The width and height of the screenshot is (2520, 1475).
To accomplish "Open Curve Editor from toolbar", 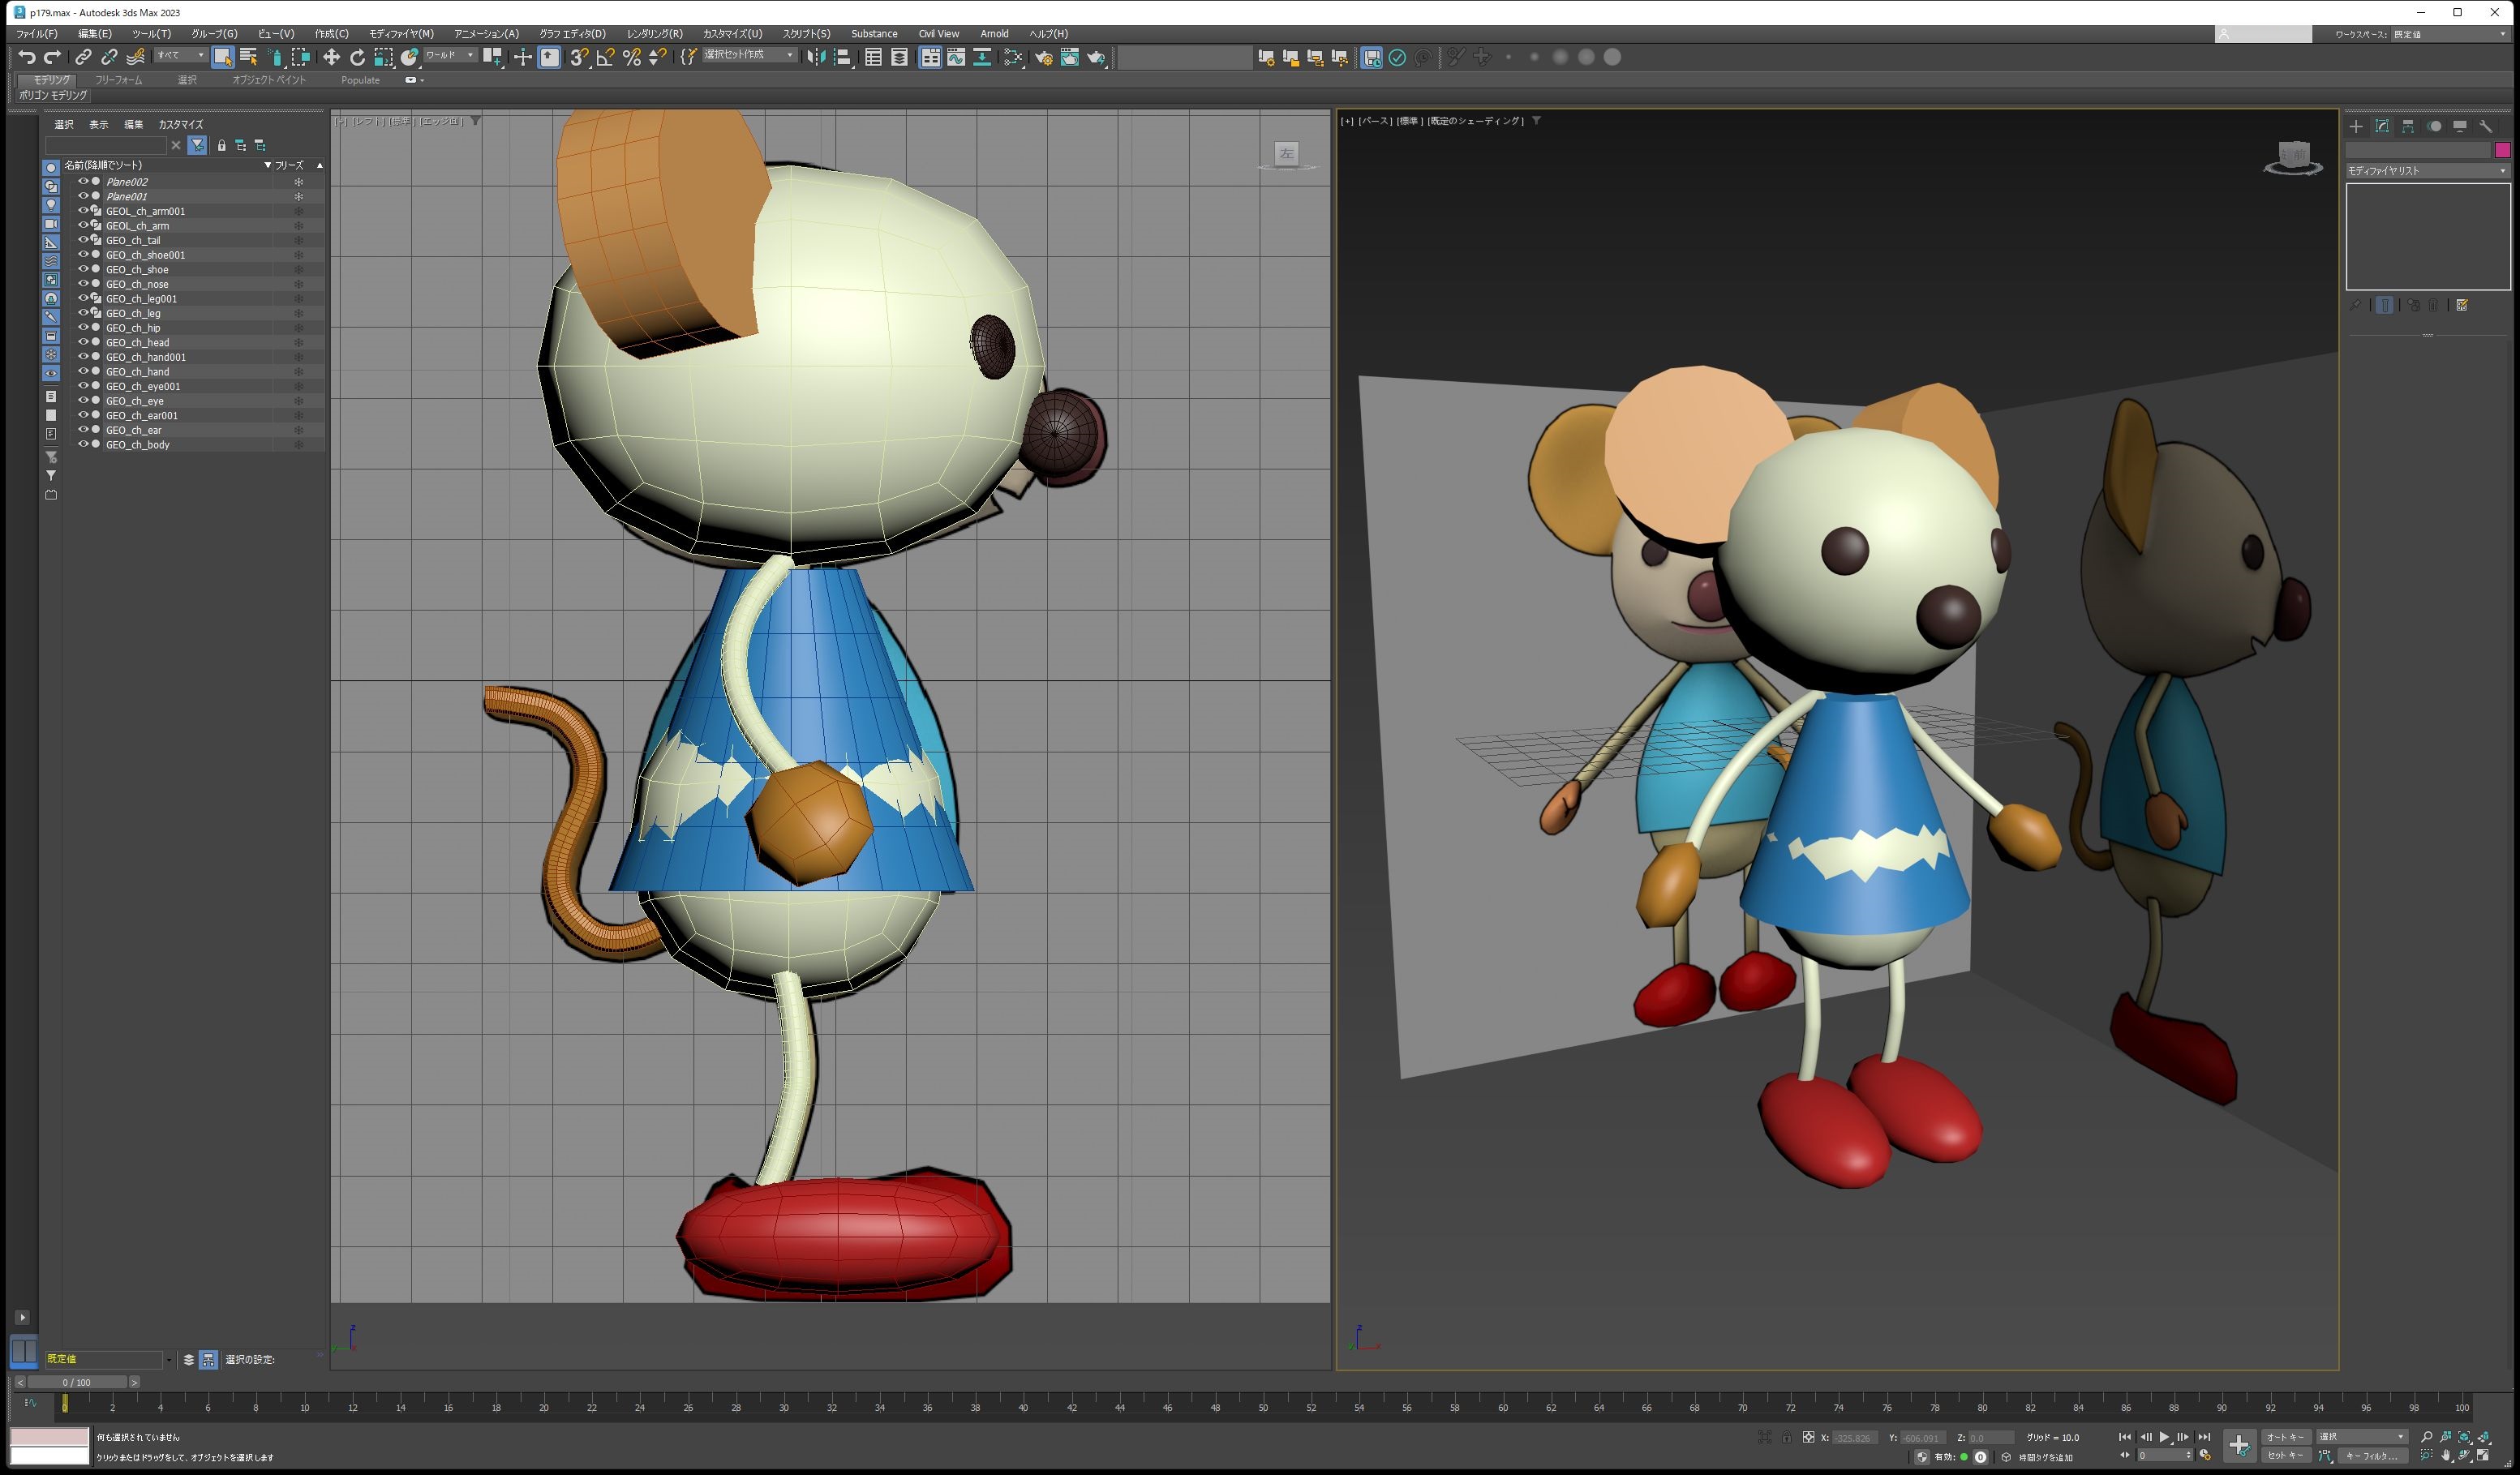I will coord(957,58).
